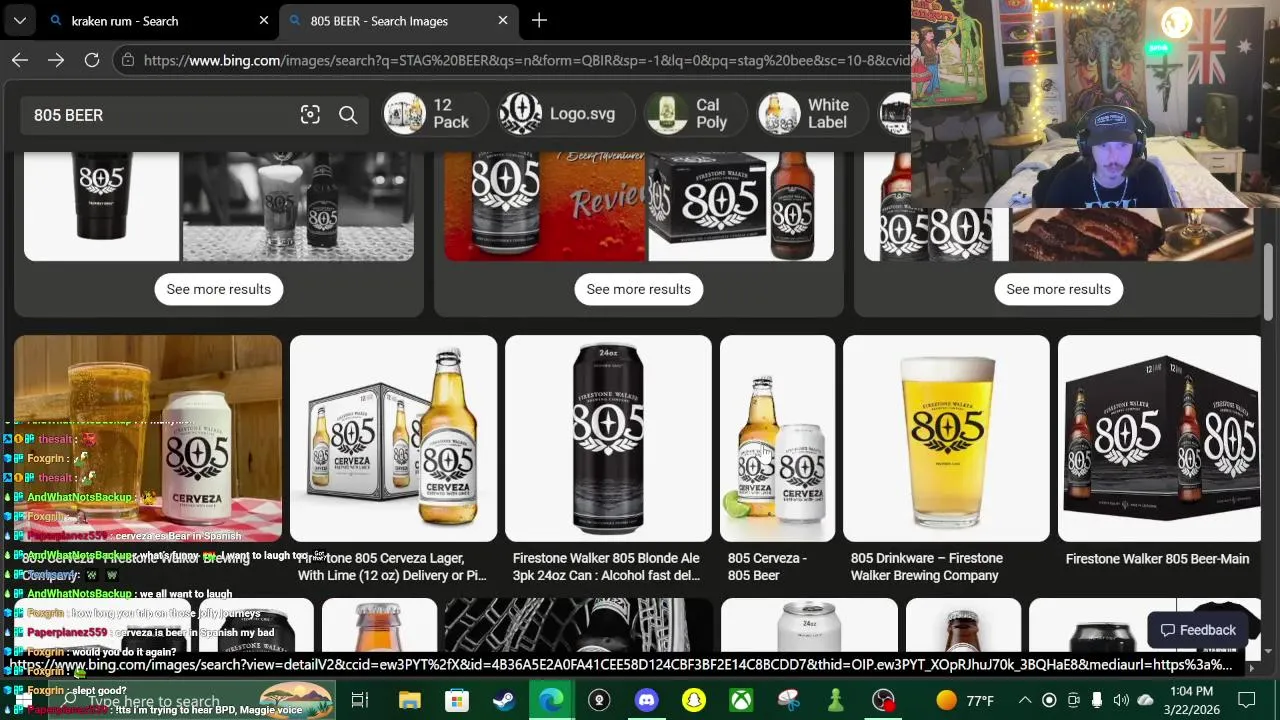Open the Feedback button
1280x720 pixels.
tap(1198, 630)
